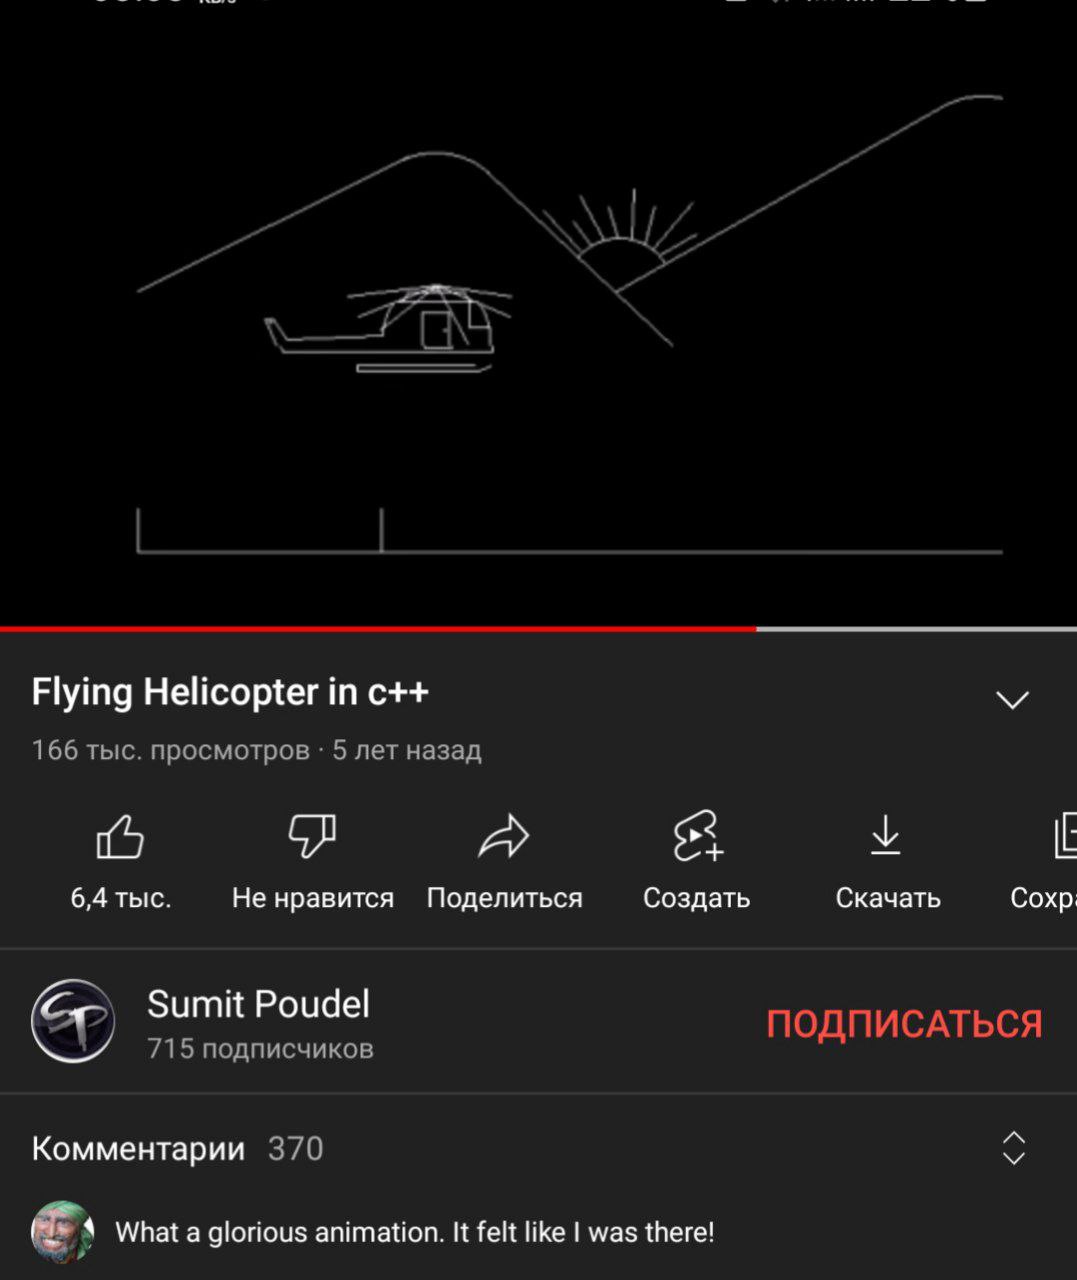Image resolution: width=1077 pixels, height=1280 pixels.
Task: Tap the Скачать download label
Action: click(x=888, y=898)
